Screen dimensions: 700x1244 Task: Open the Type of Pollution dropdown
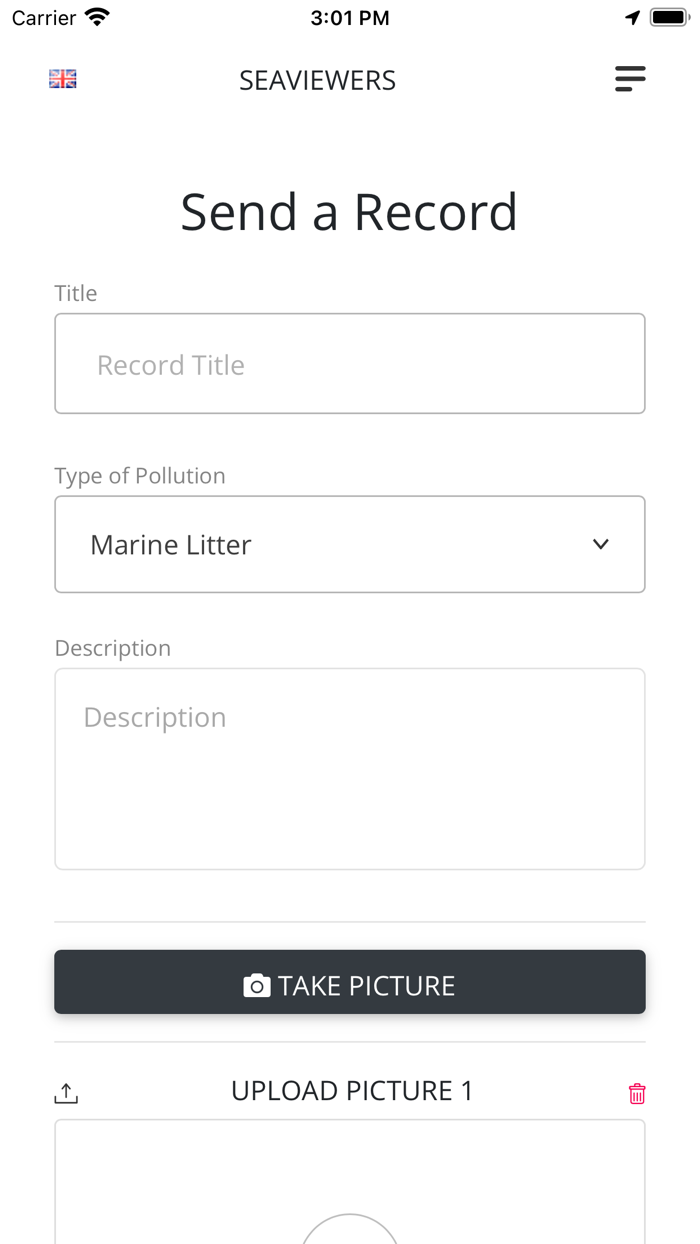350,544
